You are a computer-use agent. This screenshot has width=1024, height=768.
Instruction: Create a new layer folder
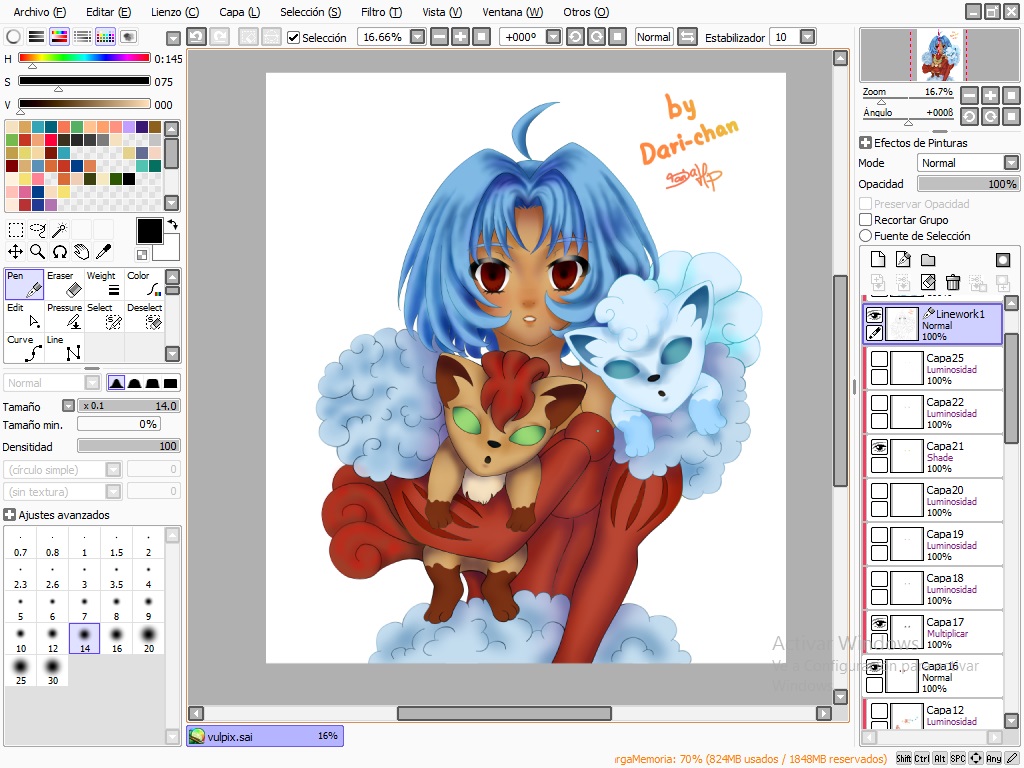(928, 259)
